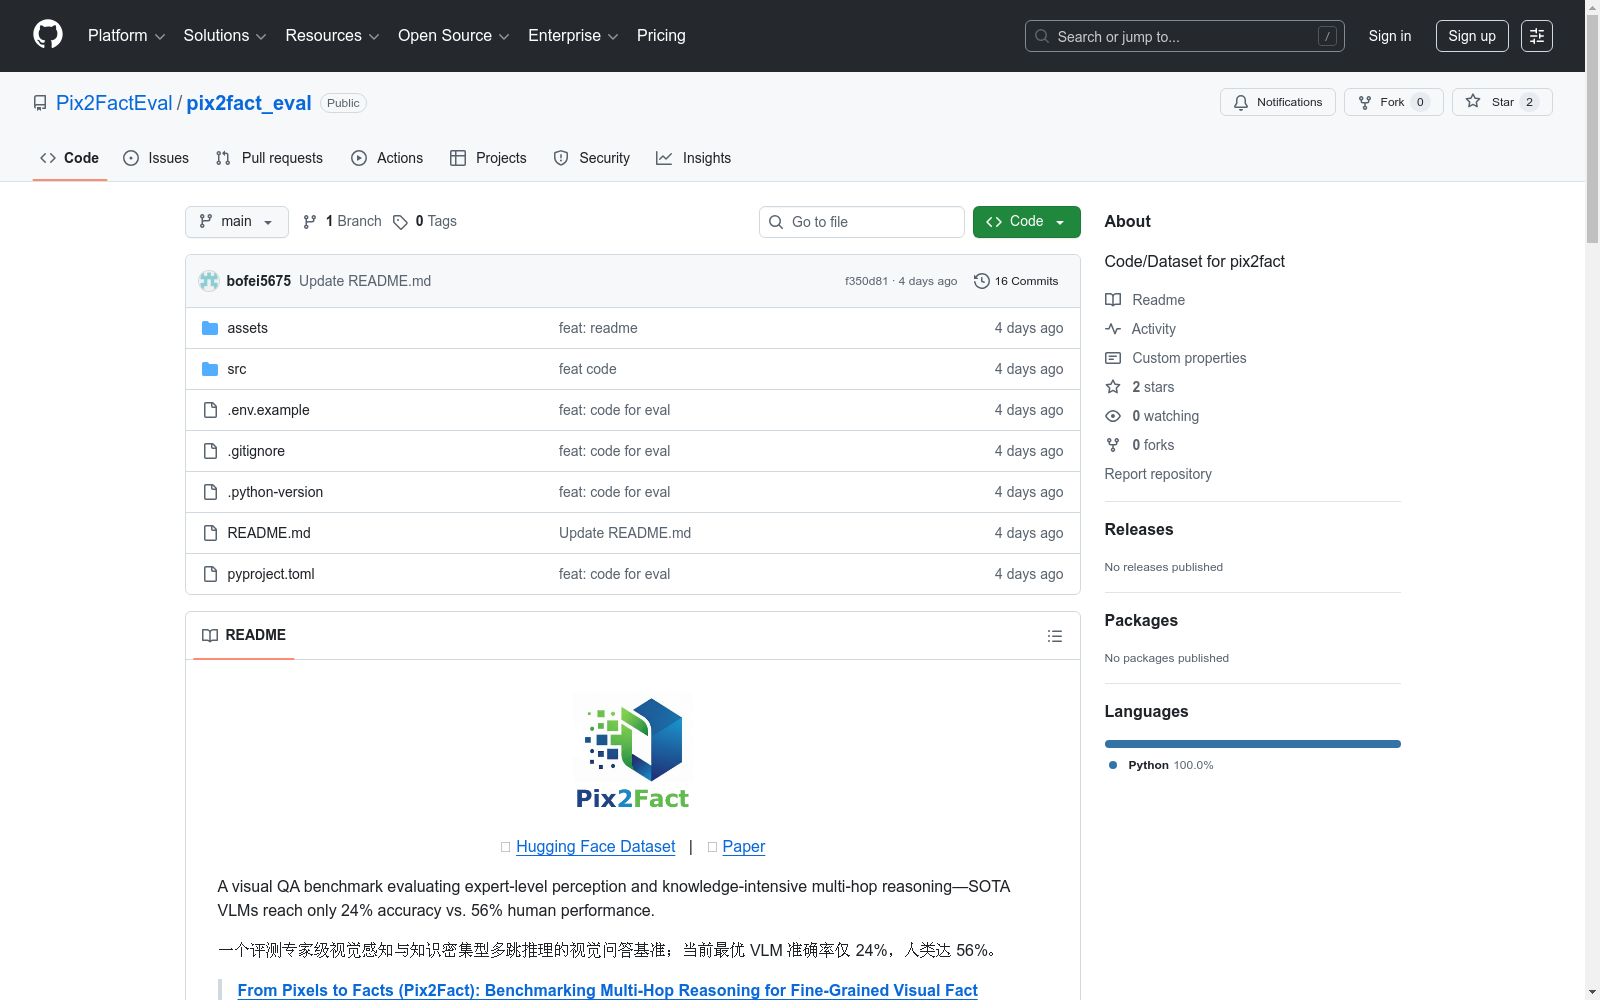
Task: Click the repository book icon beside Pix2FactEval
Action: pos(40,103)
